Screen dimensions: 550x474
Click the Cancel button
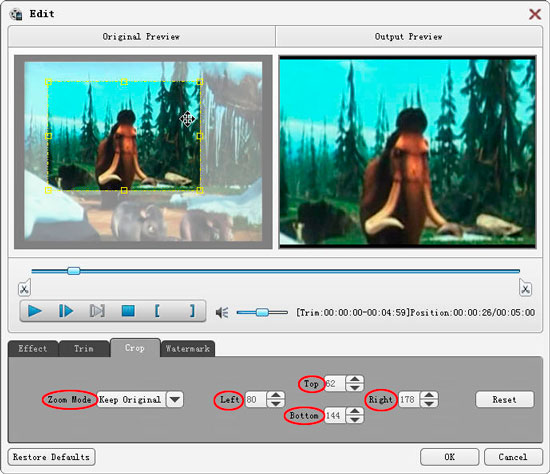click(513, 457)
